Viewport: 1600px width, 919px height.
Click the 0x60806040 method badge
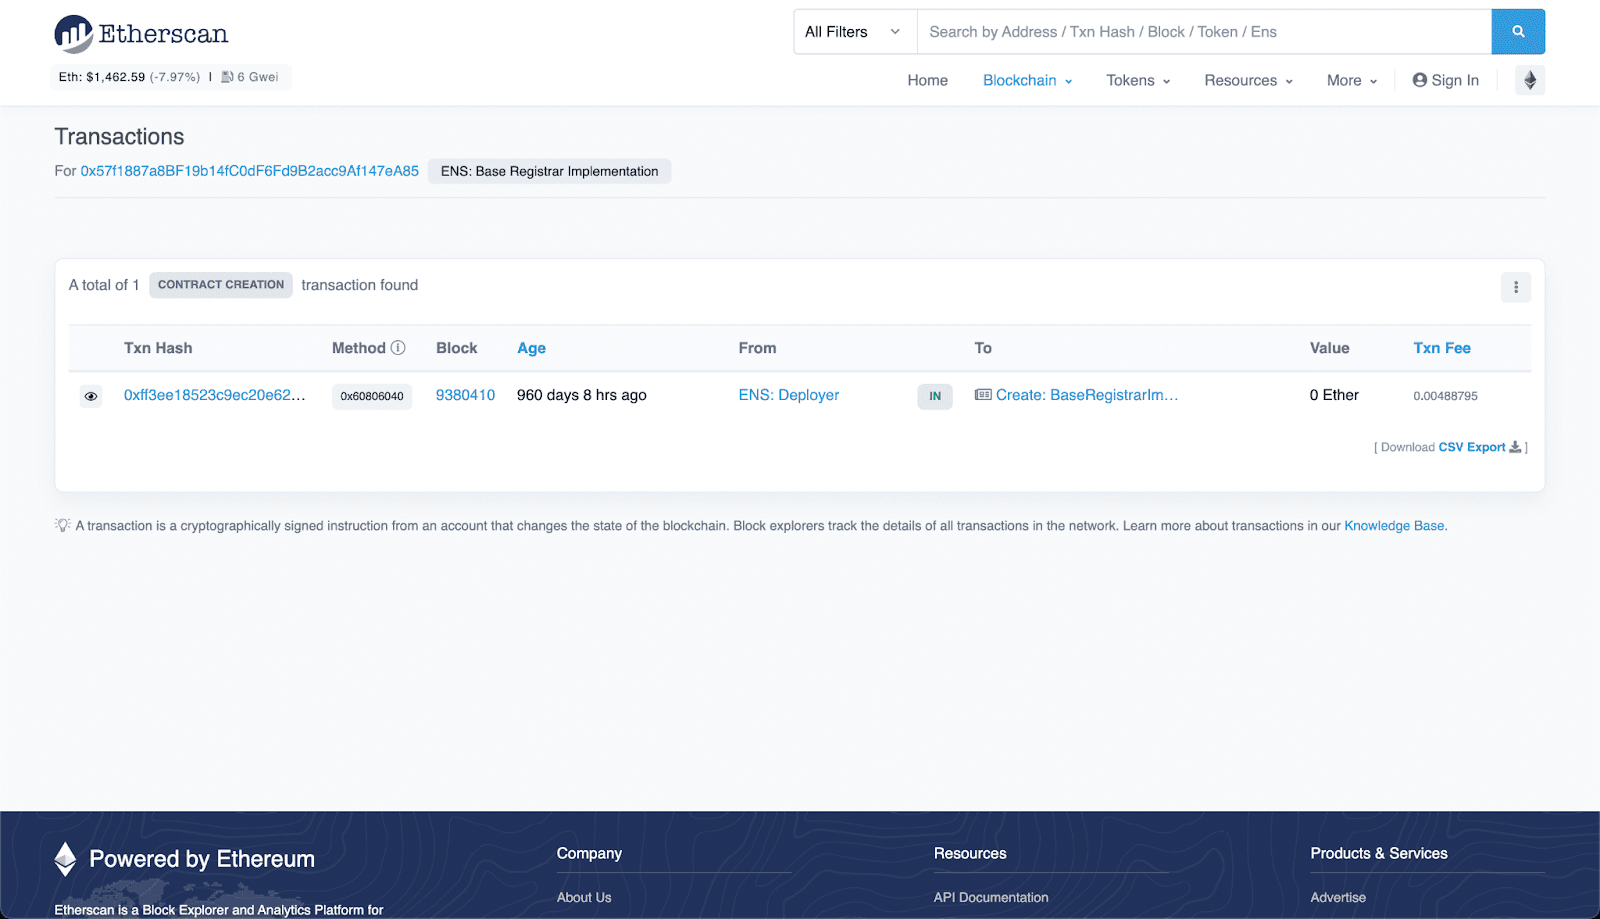372,396
